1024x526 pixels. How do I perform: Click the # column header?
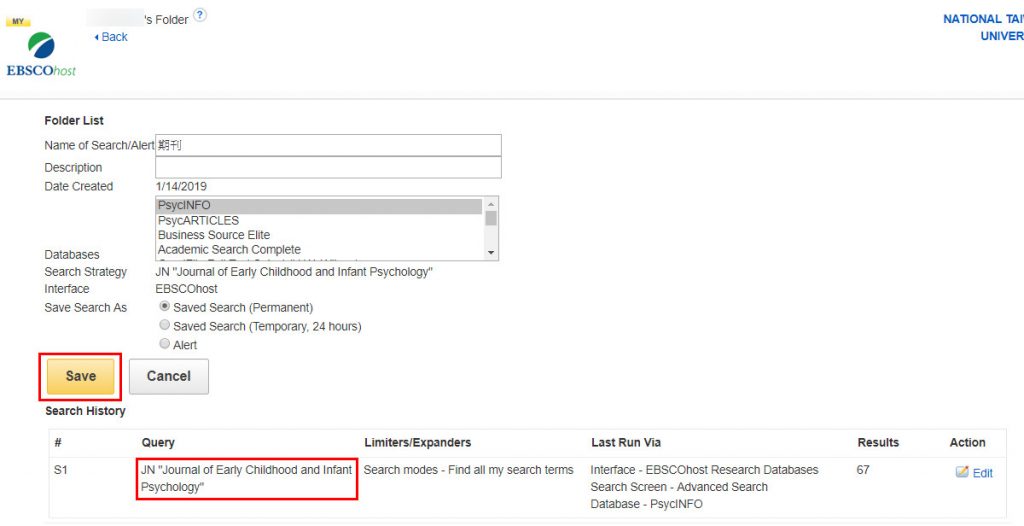pyautogui.click(x=57, y=442)
